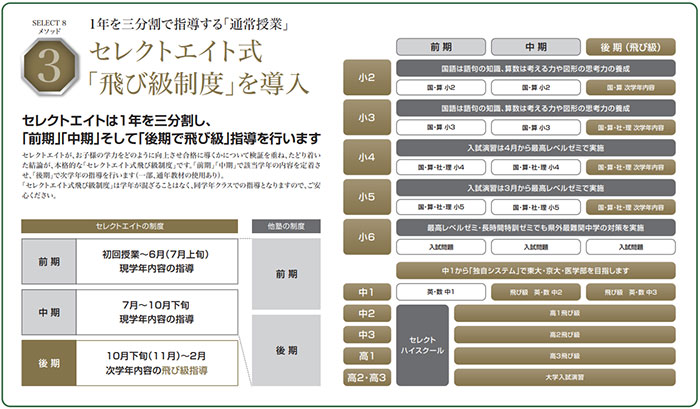Click 国・算 小2 box under 前期 column

441,88
